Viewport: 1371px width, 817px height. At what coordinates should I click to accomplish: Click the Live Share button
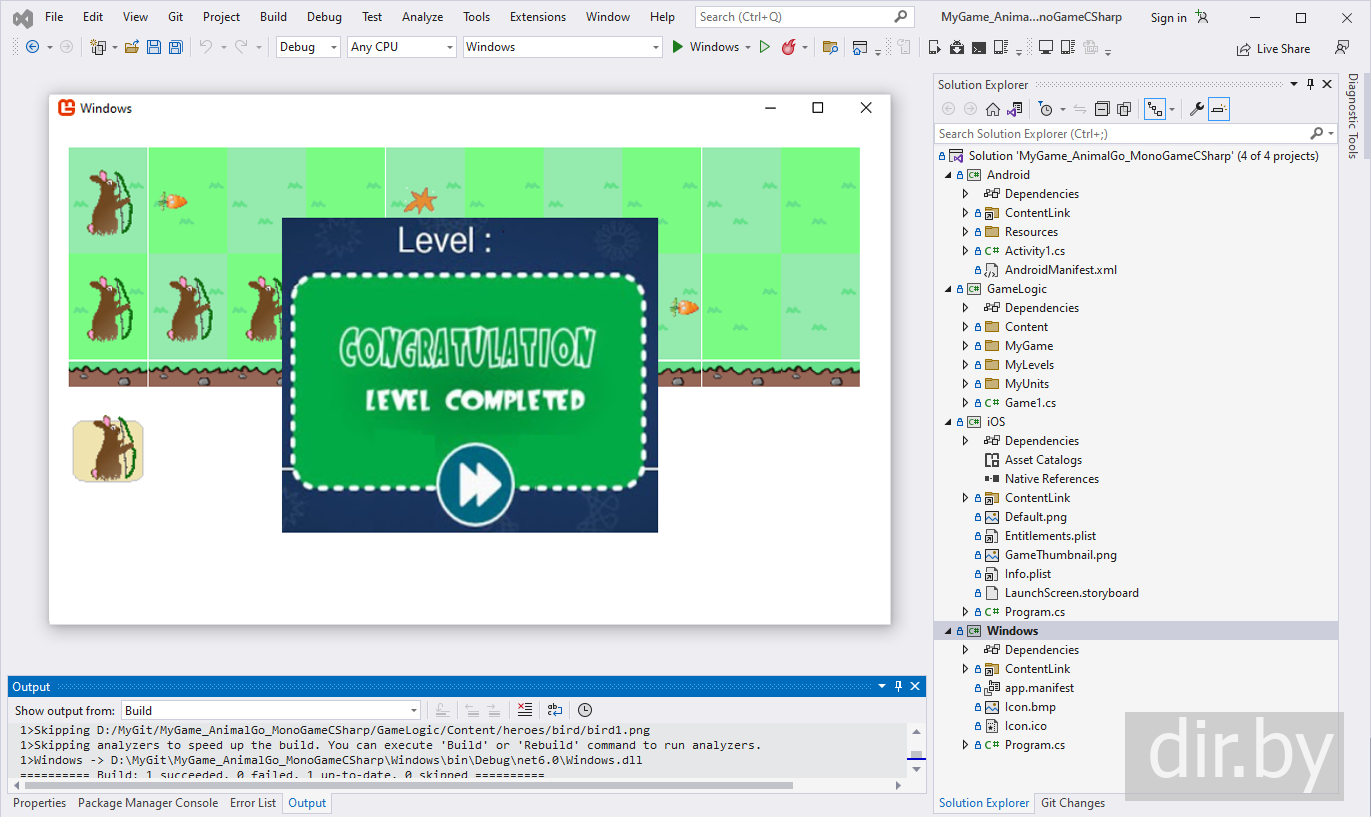click(x=1273, y=48)
